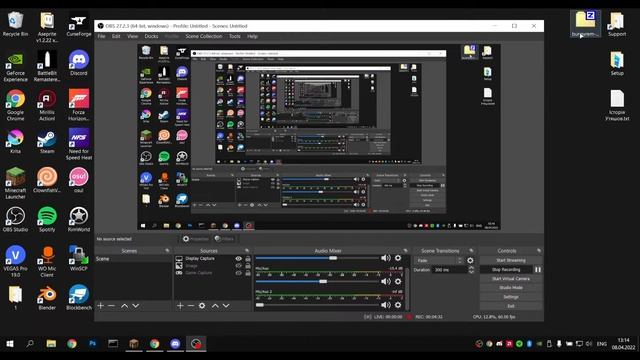Open the Edit menu in OBS
Screen dimensions: 640x360
pos(116,36)
